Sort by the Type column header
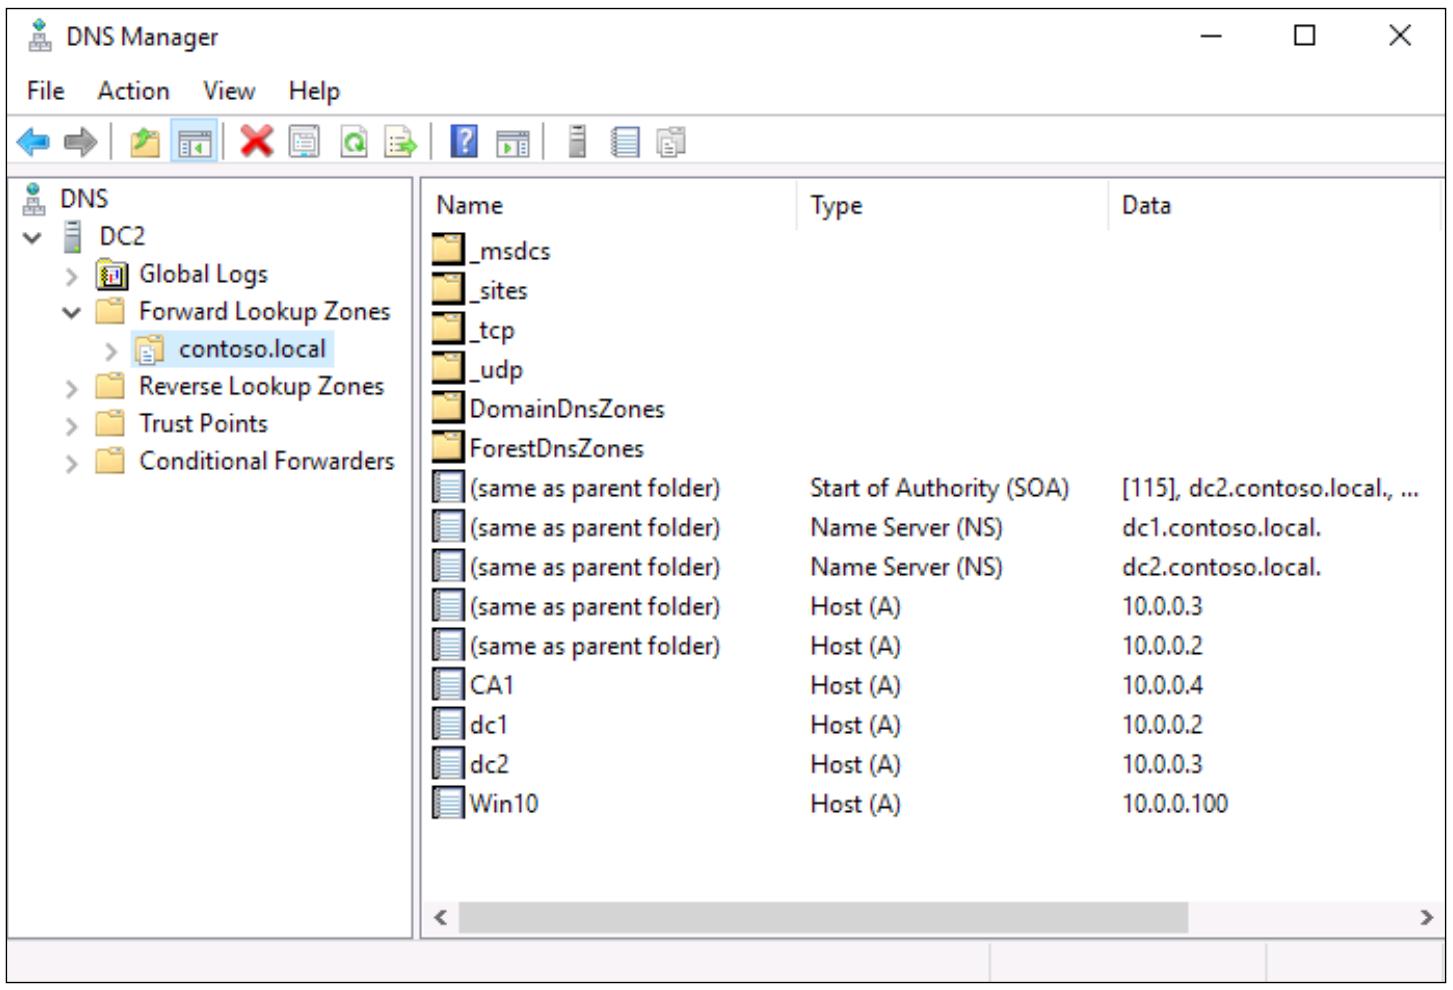 953,205
